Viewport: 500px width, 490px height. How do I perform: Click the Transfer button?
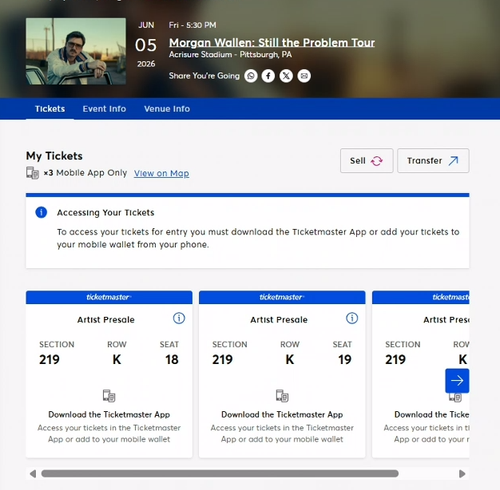(x=433, y=161)
